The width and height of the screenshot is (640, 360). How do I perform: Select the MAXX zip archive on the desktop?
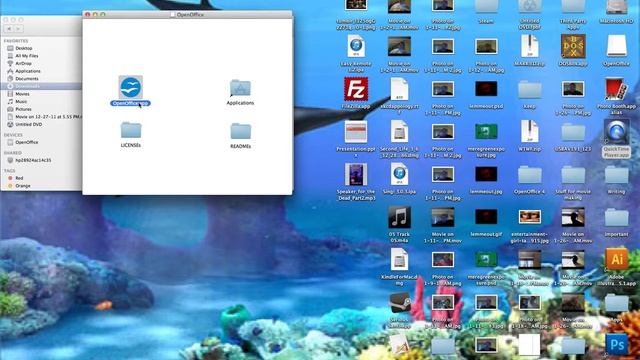[530, 46]
